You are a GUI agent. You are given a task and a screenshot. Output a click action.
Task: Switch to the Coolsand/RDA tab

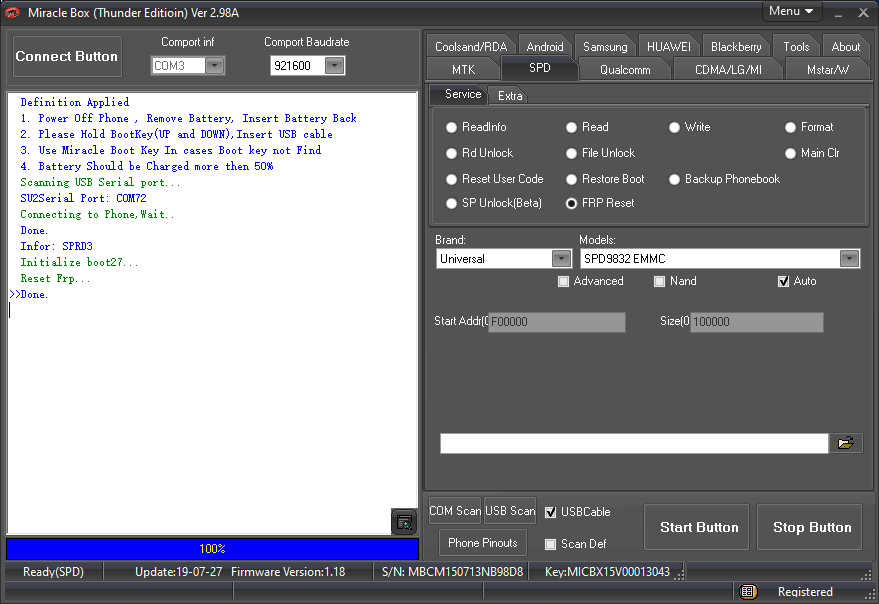[471, 47]
